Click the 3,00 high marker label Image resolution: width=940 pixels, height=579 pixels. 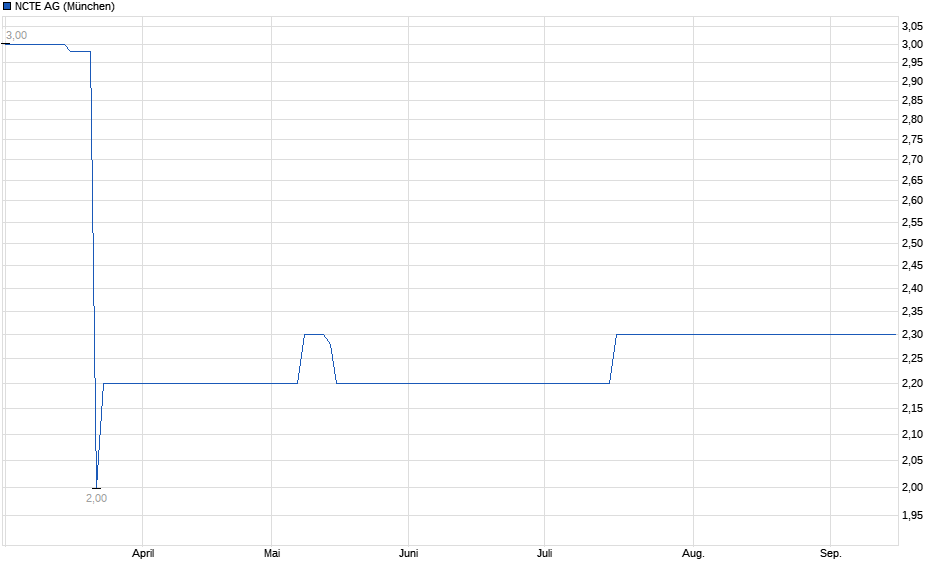pyautogui.click(x=16, y=35)
